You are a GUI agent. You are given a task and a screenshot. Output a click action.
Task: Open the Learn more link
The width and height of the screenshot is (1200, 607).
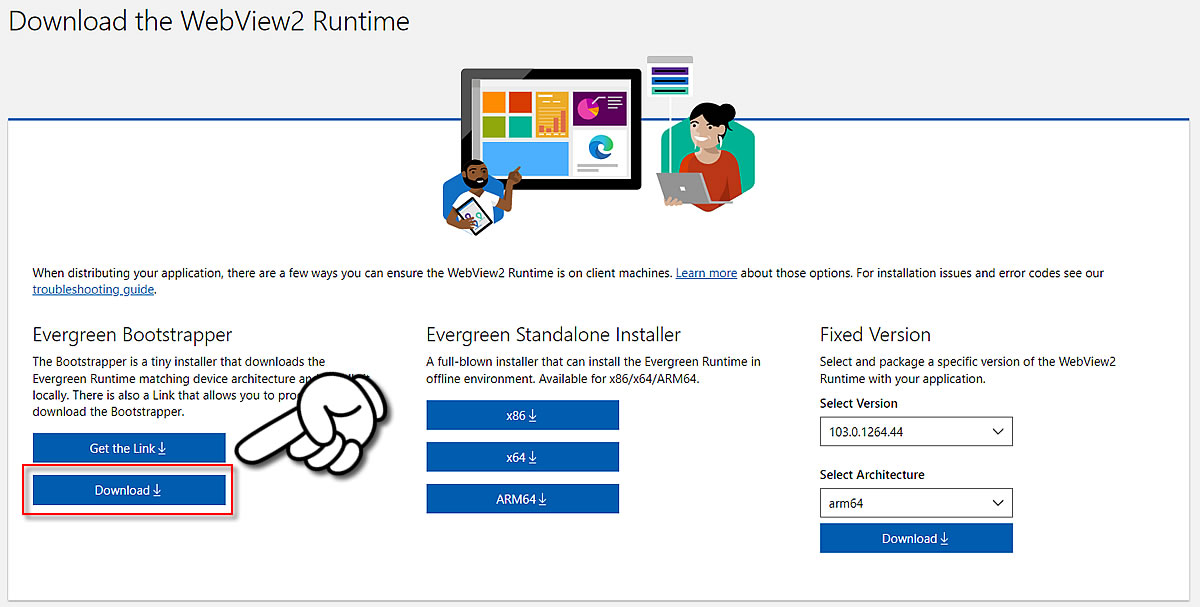706,273
